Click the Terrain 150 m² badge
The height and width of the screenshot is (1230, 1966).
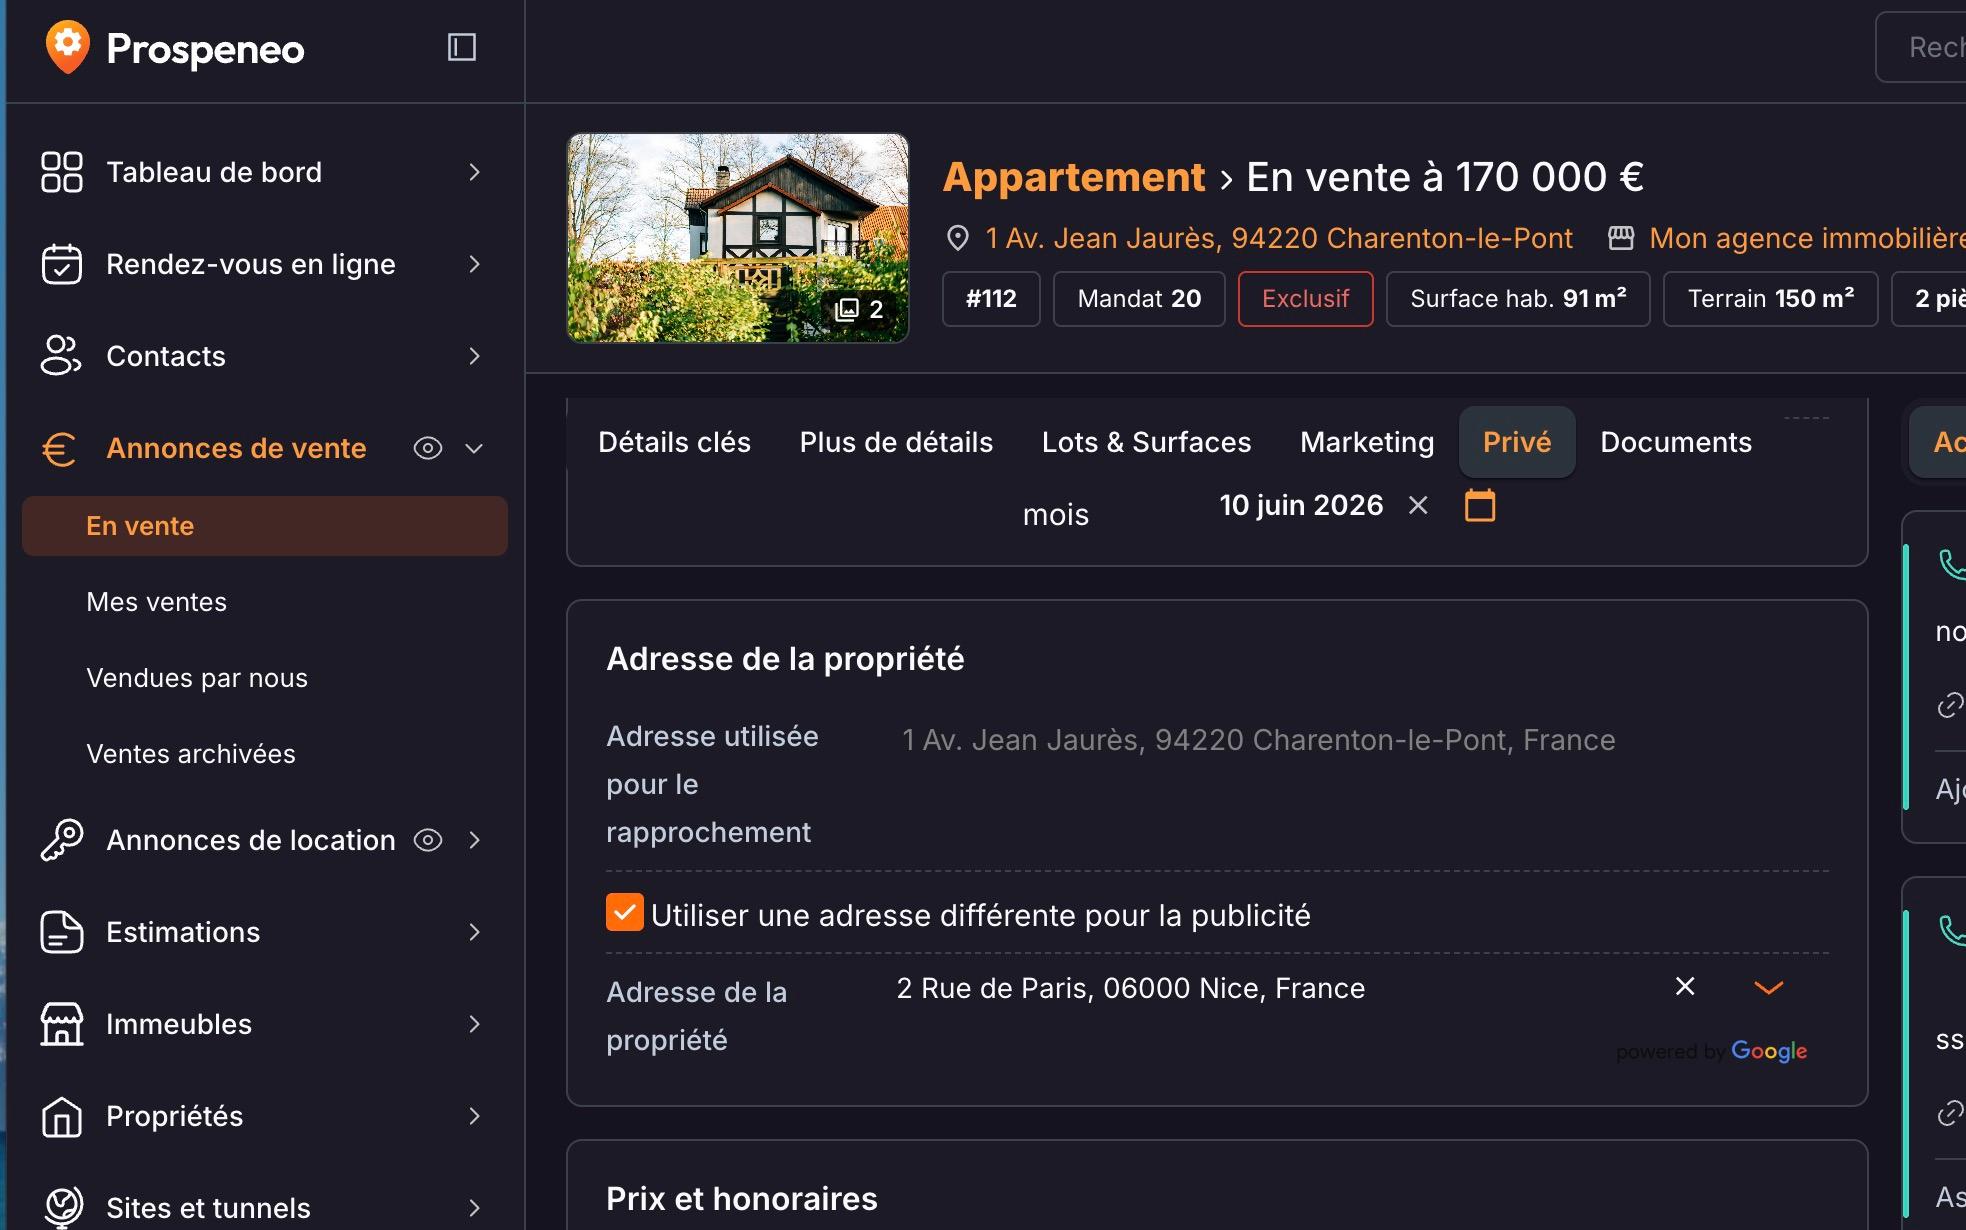tap(1771, 299)
